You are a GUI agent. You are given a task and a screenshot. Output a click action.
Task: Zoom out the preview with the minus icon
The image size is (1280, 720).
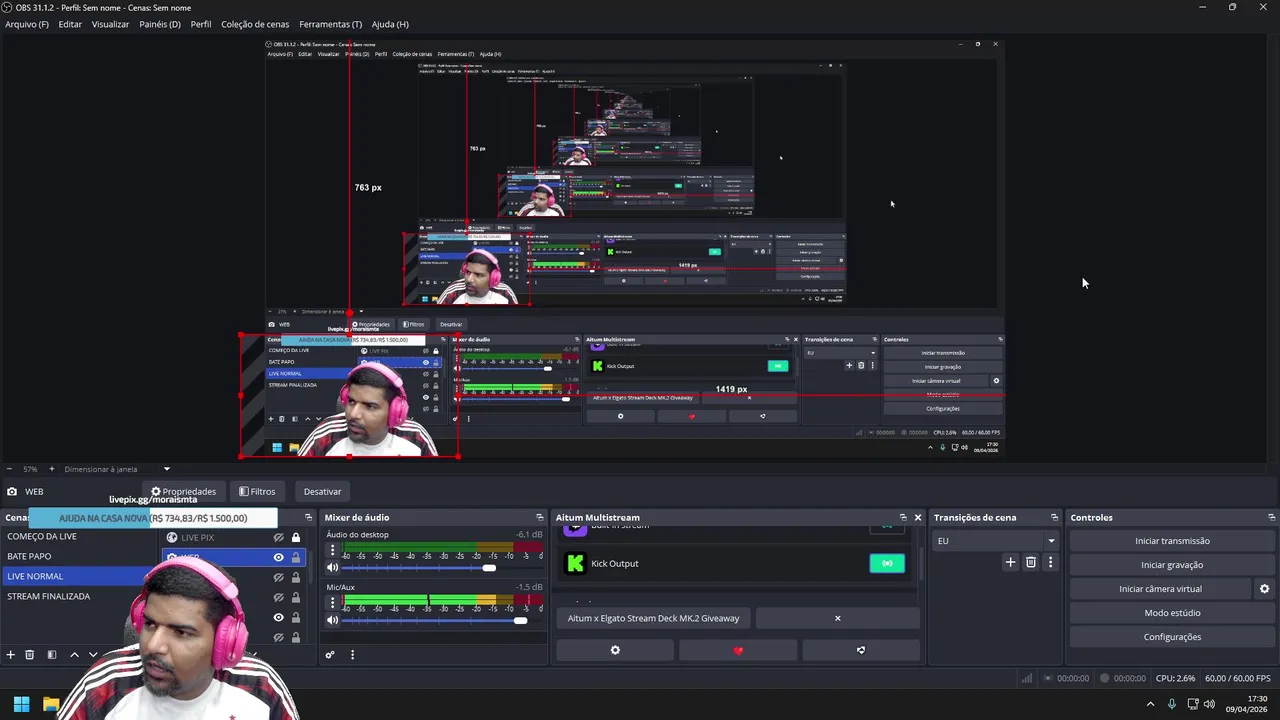click(9, 469)
